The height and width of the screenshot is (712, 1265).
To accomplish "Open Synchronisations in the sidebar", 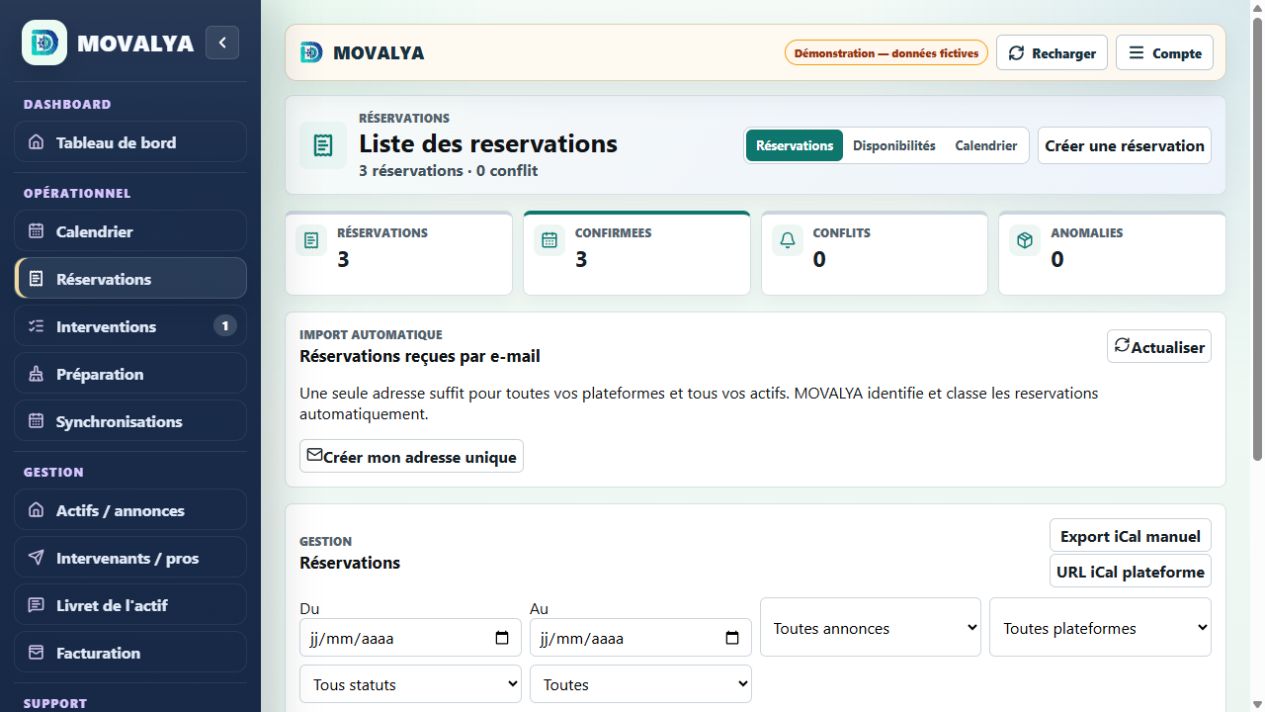I will pyautogui.click(x=131, y=421).
